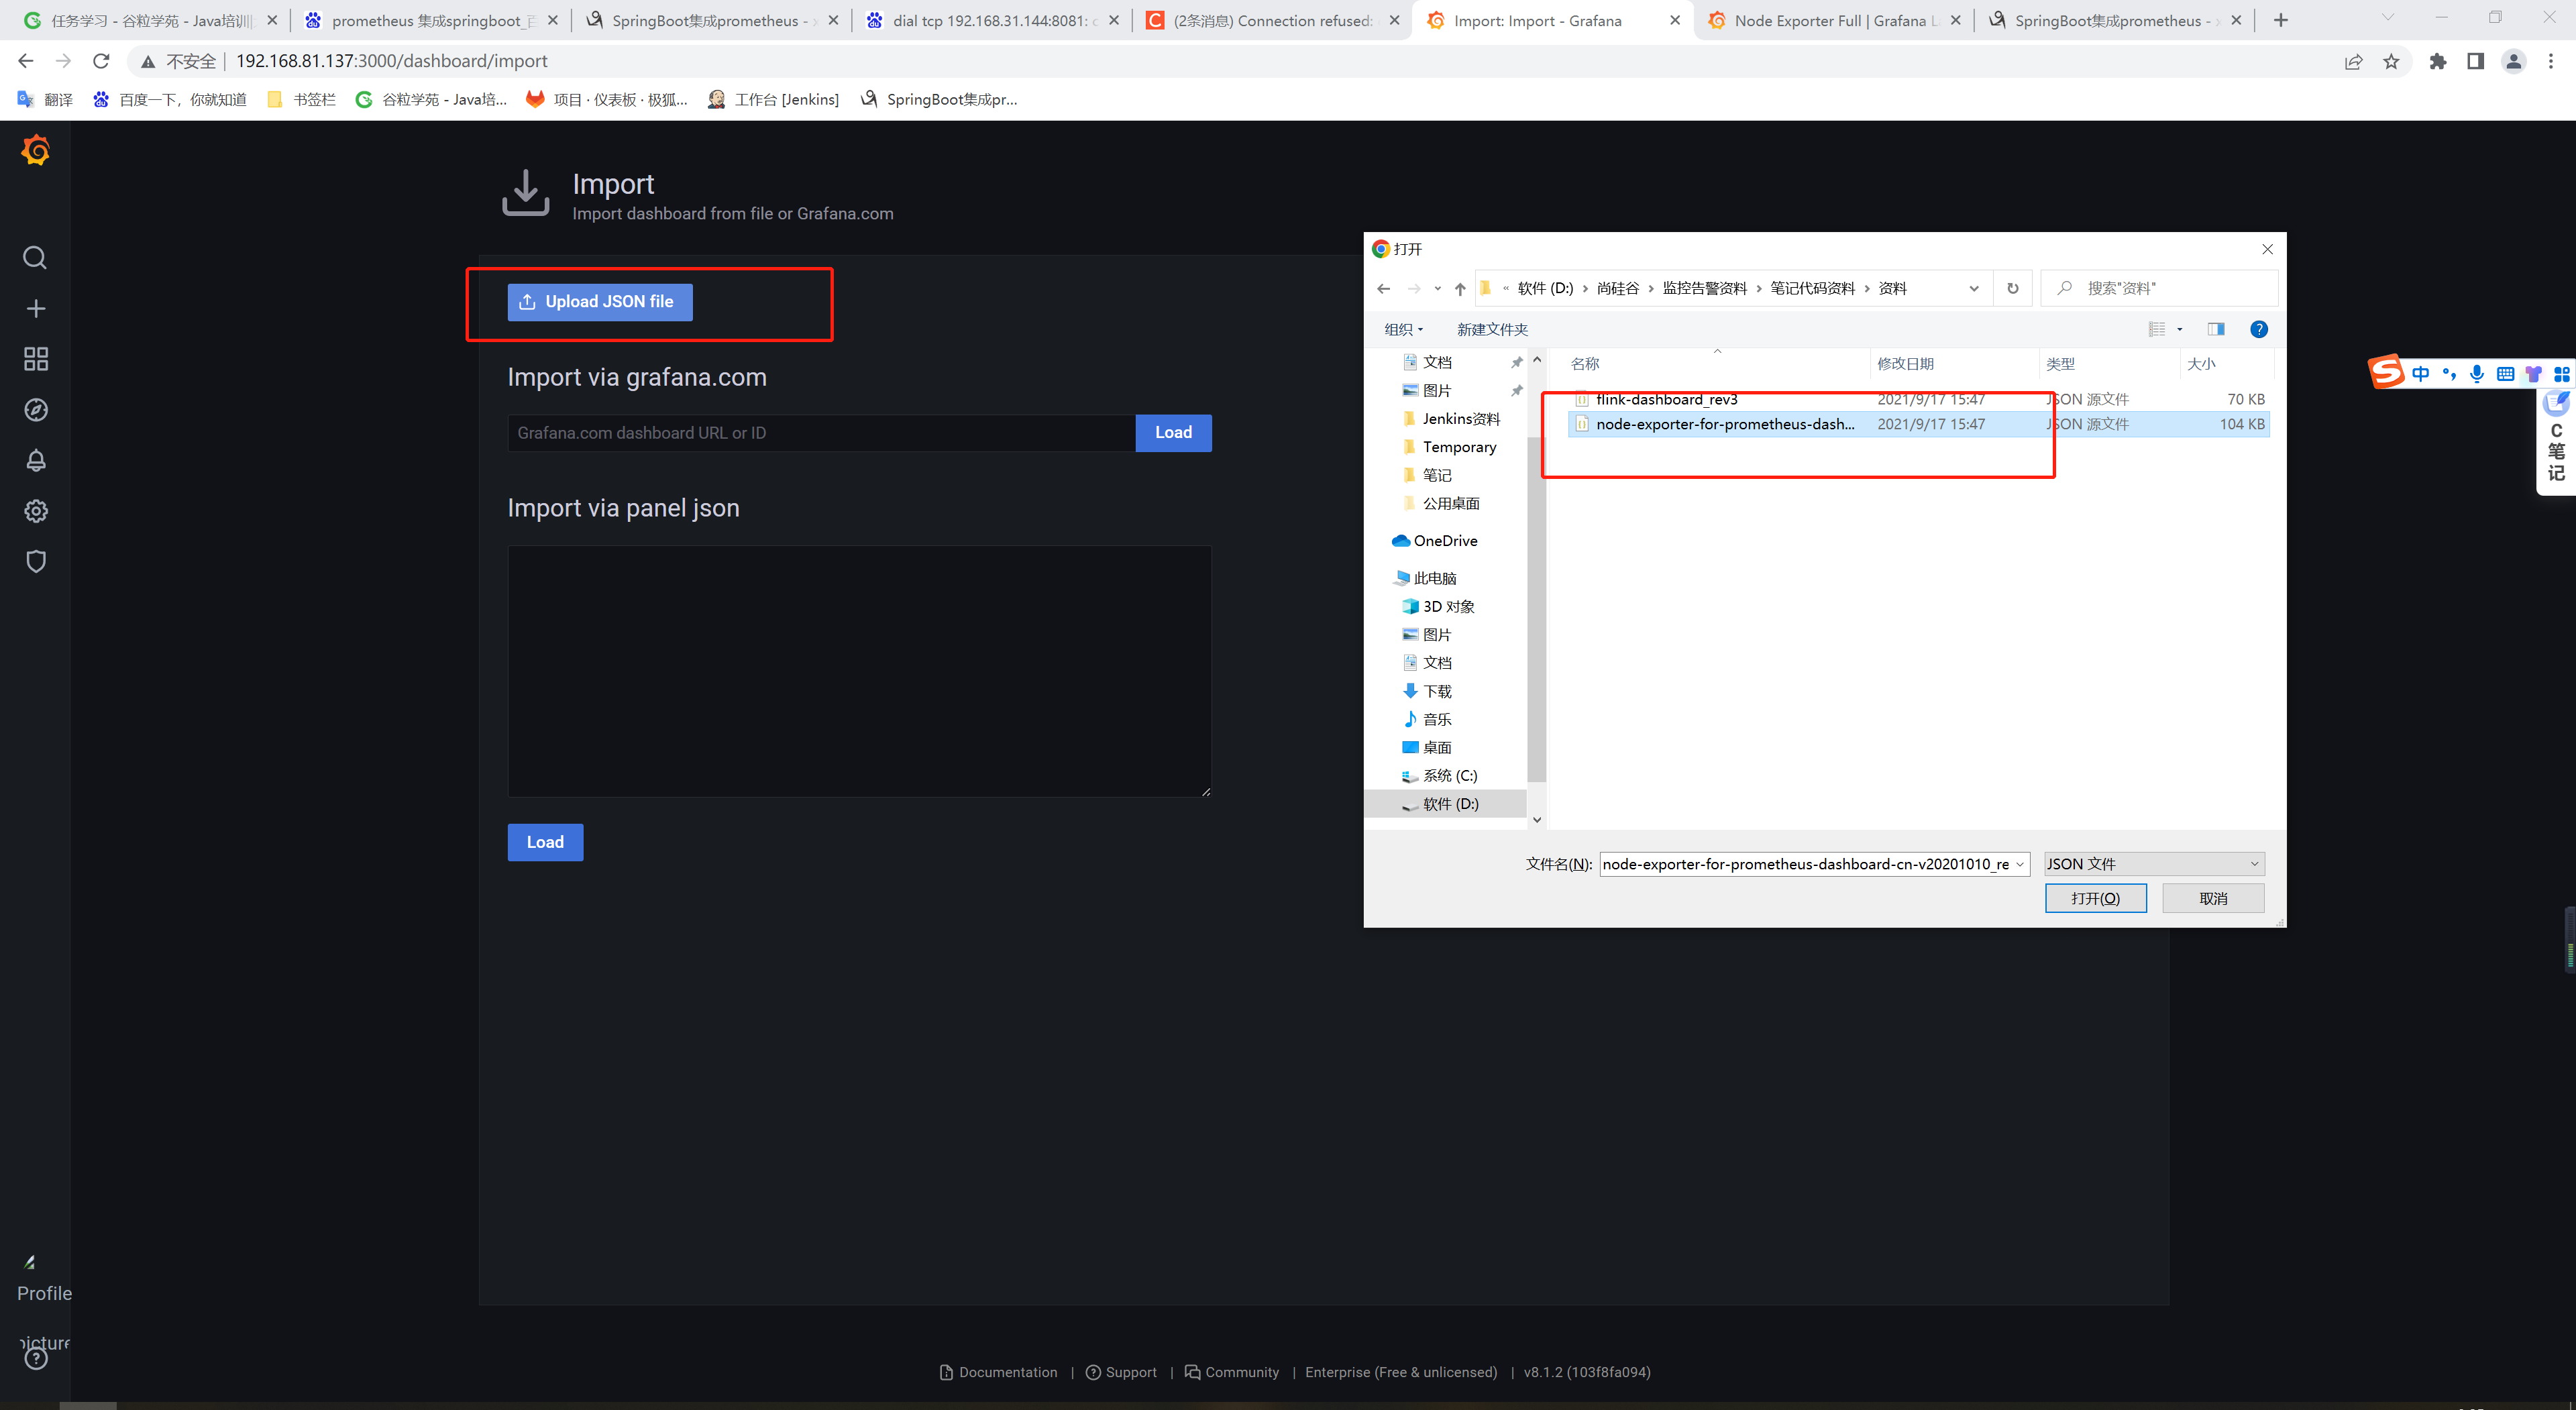This screenshot has height=1410, width=2576.
Task: Expand recent locations dropdown in dialog
Action: pos(1437,289)
